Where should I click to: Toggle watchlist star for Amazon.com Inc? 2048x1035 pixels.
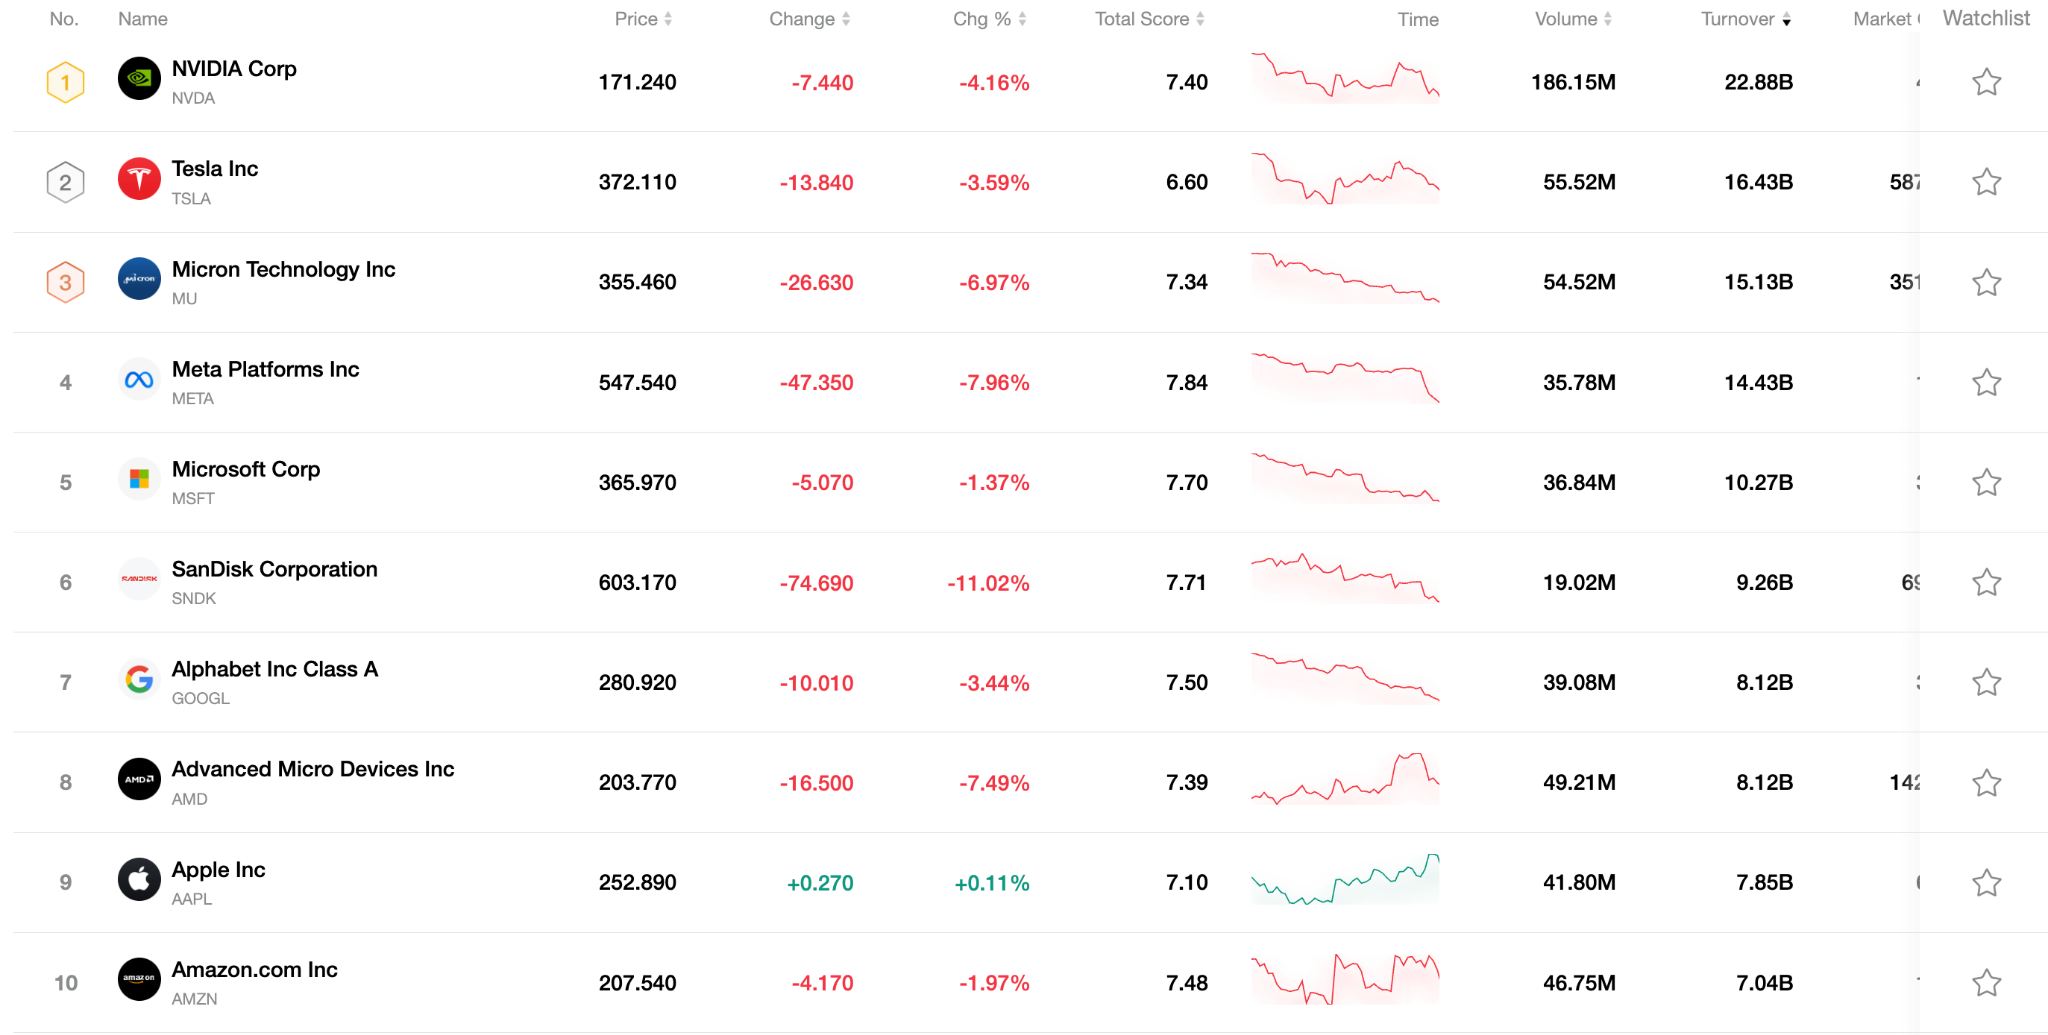[1986, 982]
